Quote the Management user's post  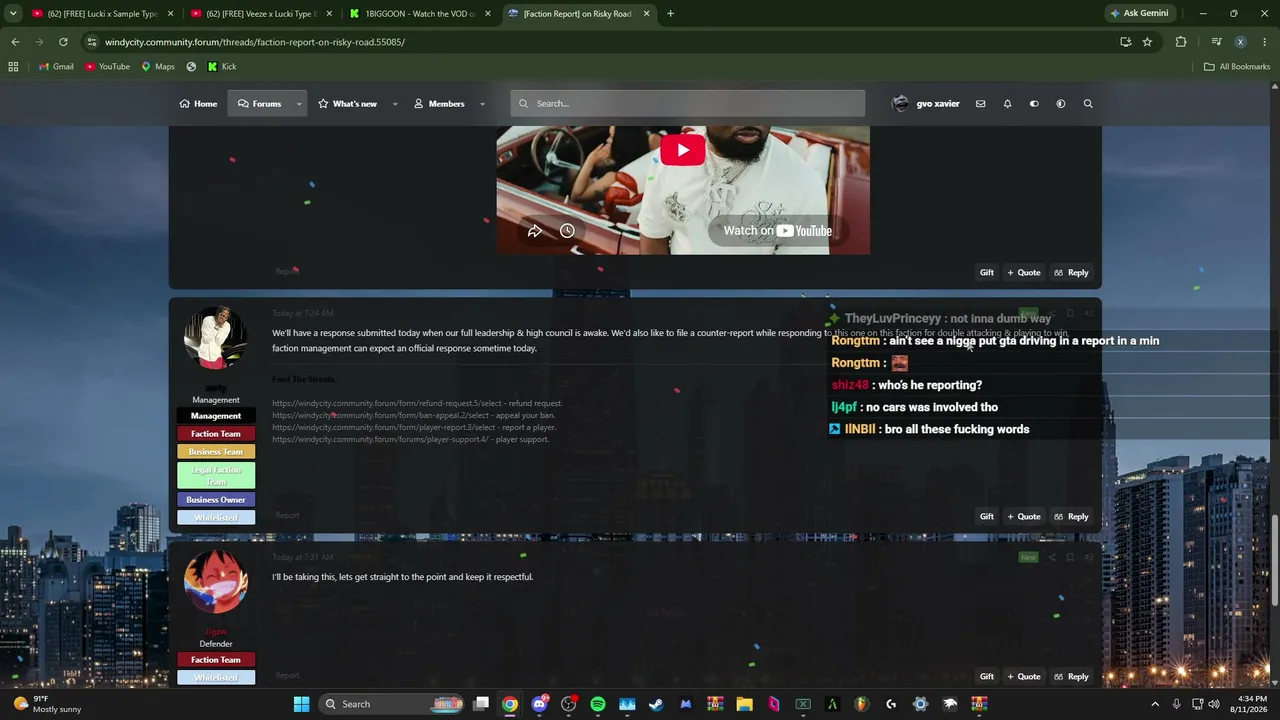[x=1024, y=517]
